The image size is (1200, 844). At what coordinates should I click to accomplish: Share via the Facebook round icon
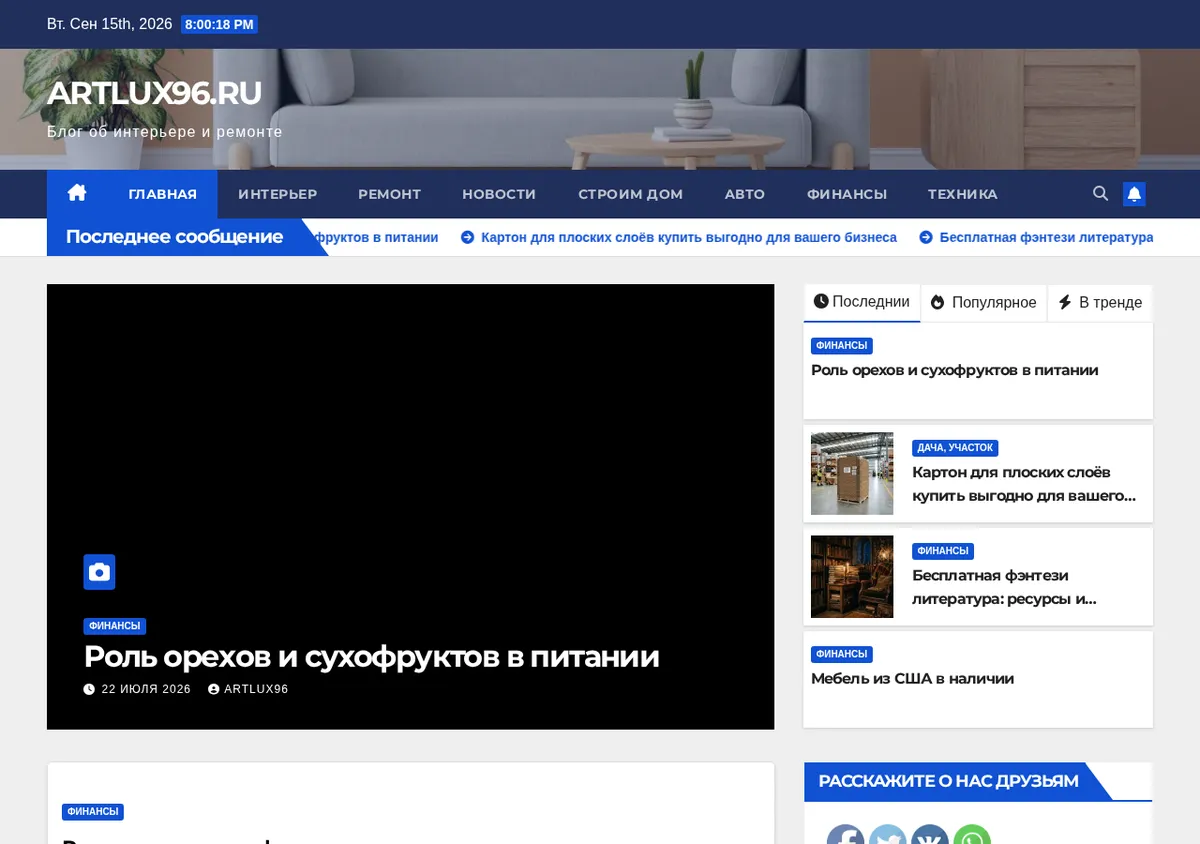[x=845, y=835]
